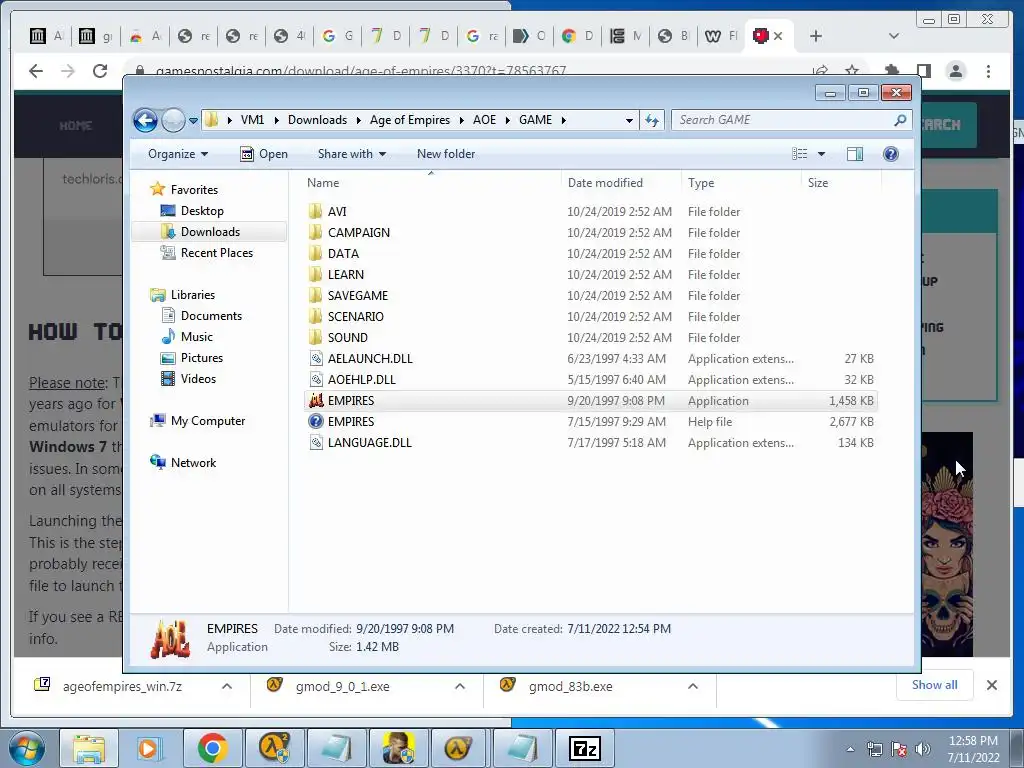Open the Share with menu

click(351, 154)
